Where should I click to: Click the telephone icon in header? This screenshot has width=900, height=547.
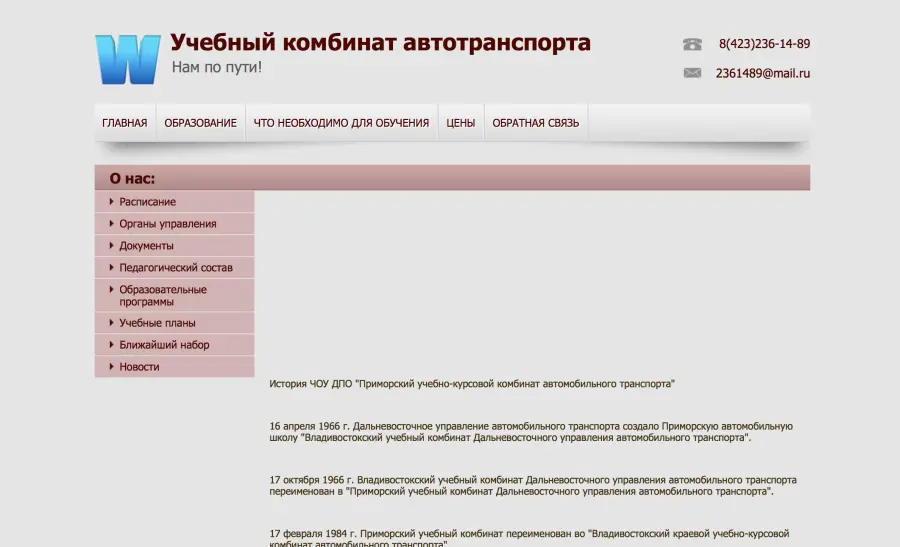pos(692,44)
